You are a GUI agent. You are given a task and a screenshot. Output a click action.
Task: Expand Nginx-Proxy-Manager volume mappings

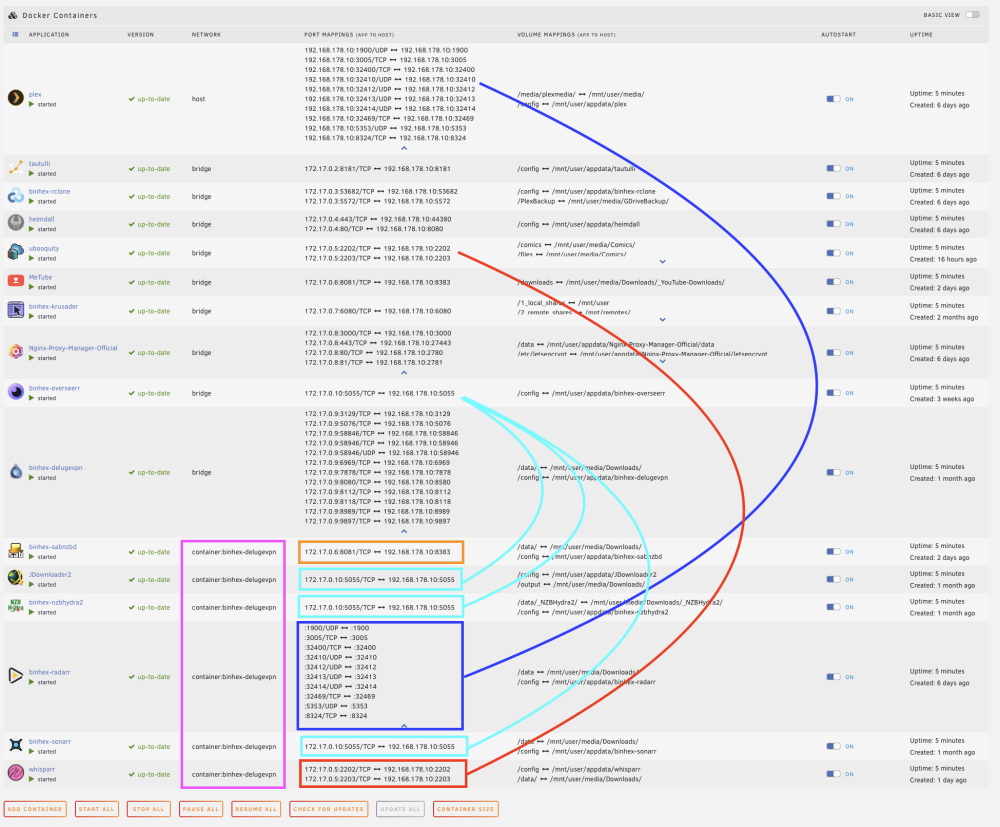(x=663, y=361)
